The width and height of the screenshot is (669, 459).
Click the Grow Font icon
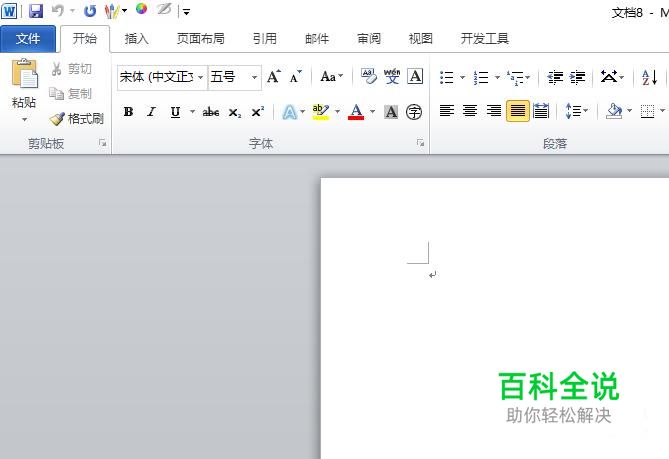tap(273, 77)
